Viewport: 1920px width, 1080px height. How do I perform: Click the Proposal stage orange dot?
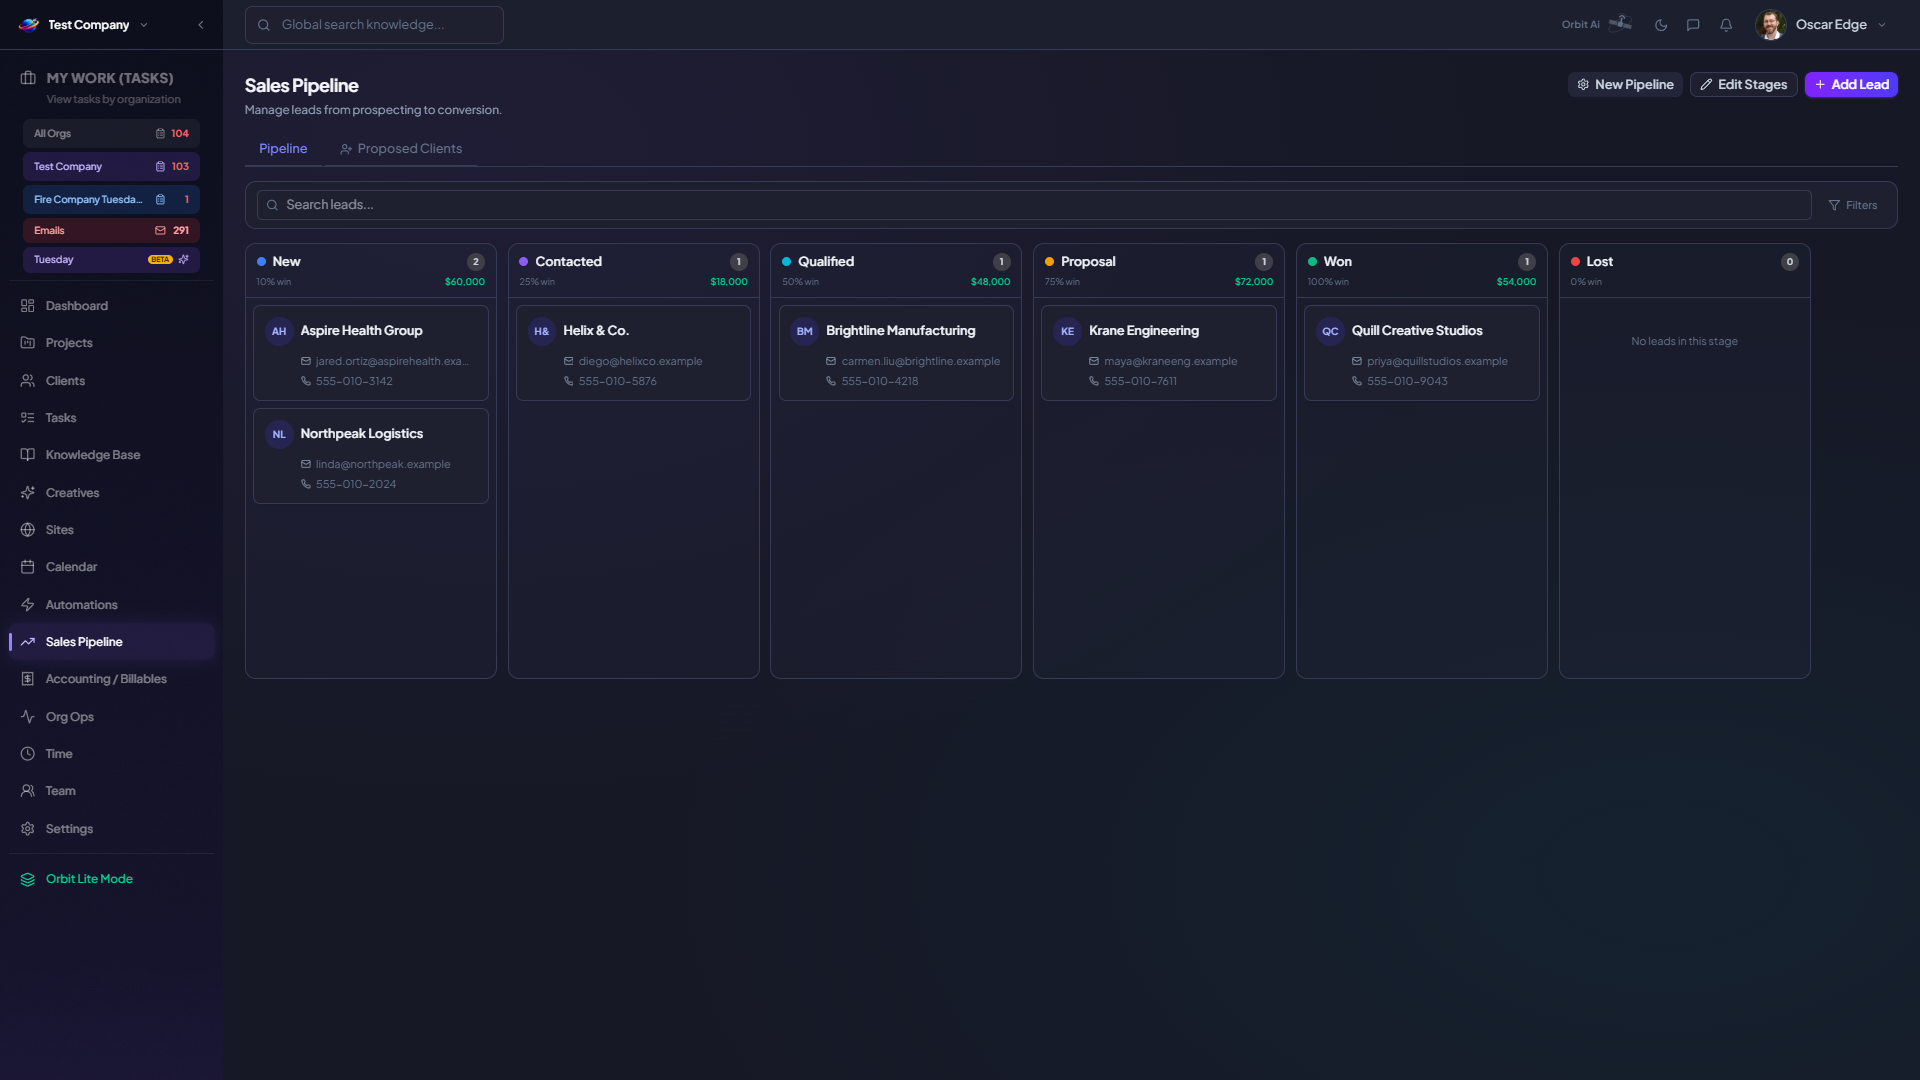[1049, 262]
